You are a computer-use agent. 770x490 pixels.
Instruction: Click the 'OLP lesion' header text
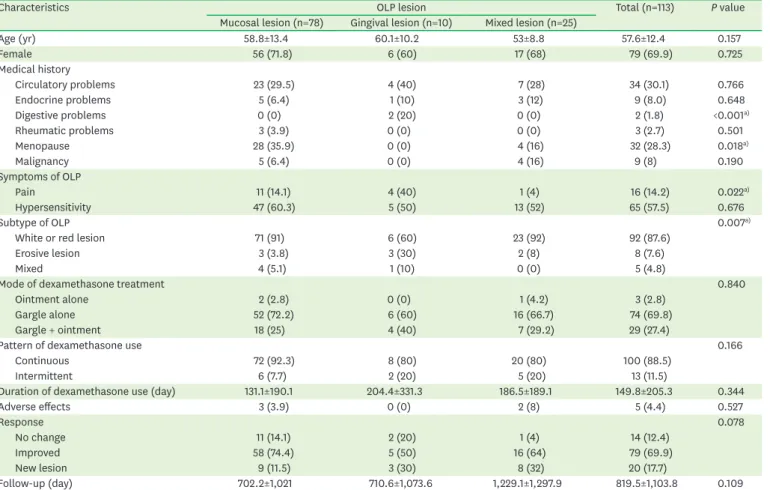coord(401,8)
